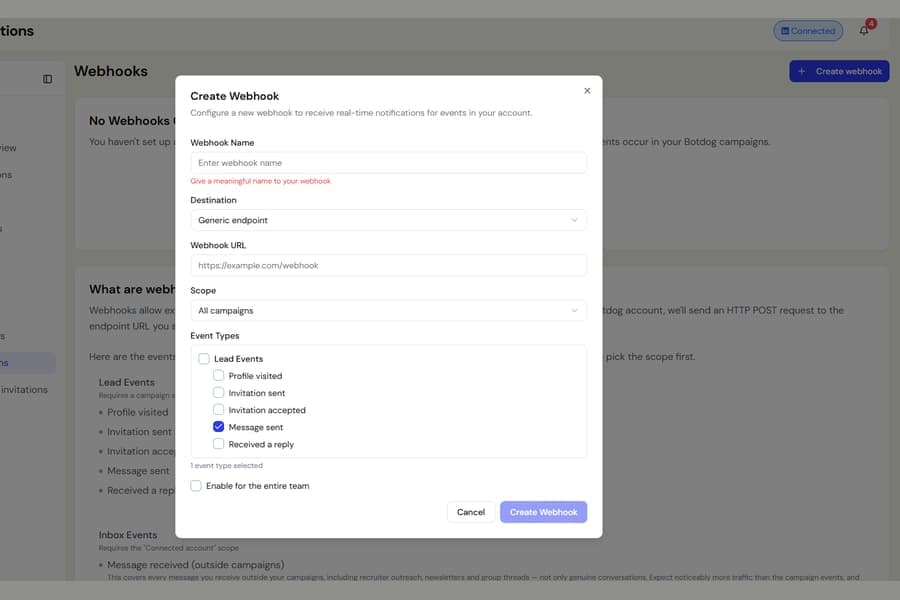Viewport: 900px width, 600px height.
Task: Check the Received a reply checkbox
Action: [219, 444]
